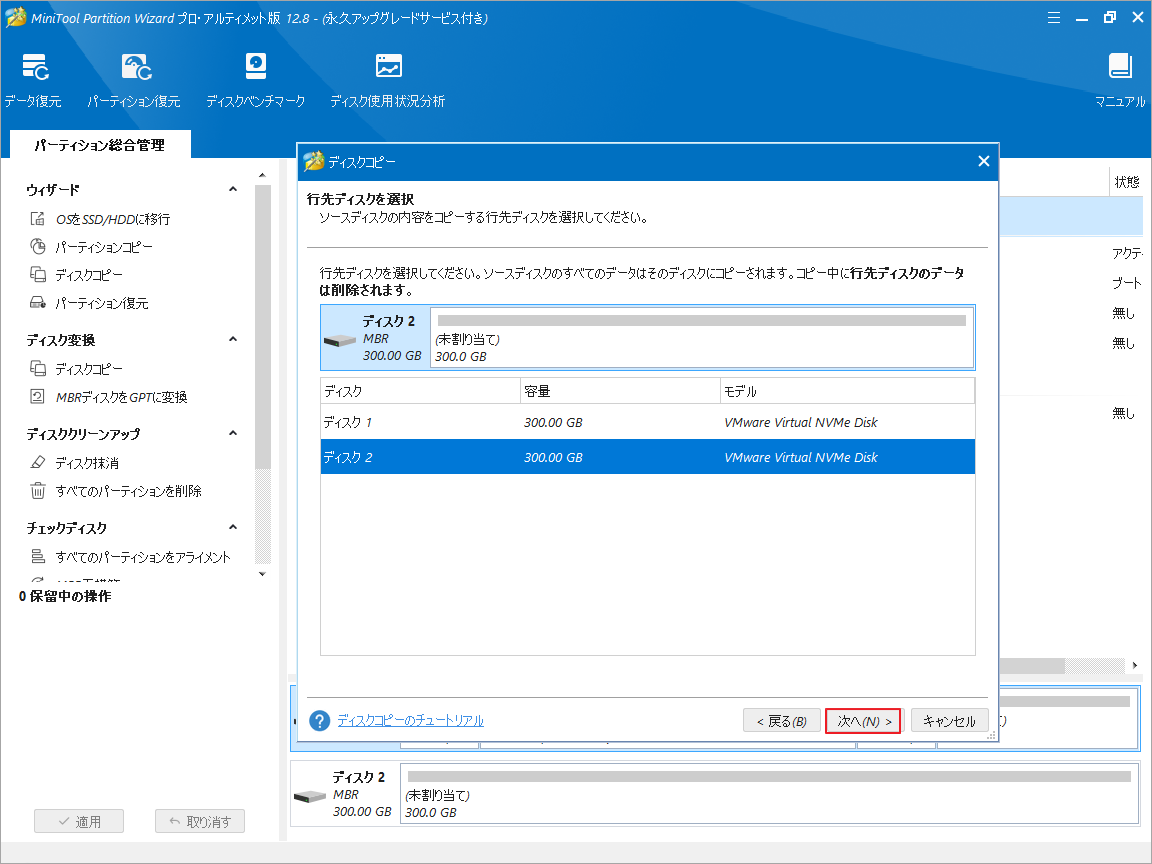This screenshot has height=864, width=1152.
Task: Choose すべてのパーティションを削除
Action: pos(129,491)
